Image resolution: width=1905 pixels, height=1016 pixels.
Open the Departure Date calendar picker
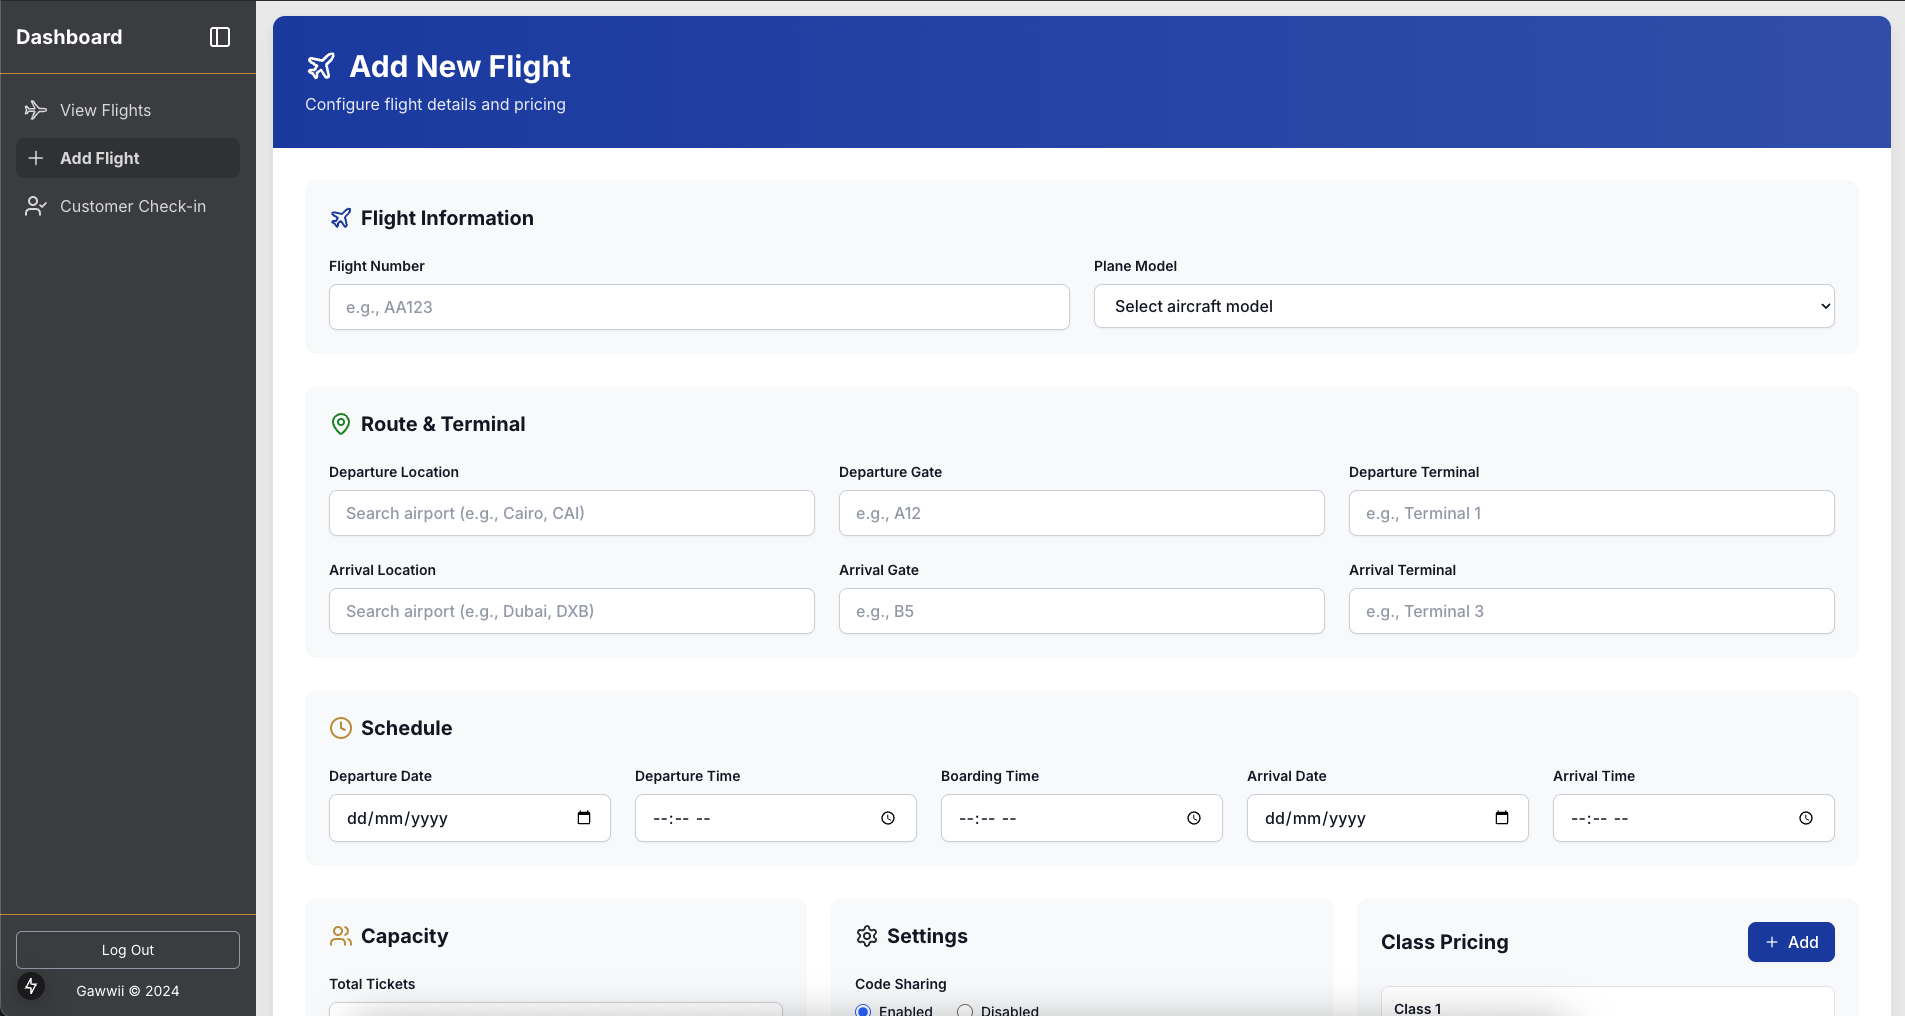[584, 818]
